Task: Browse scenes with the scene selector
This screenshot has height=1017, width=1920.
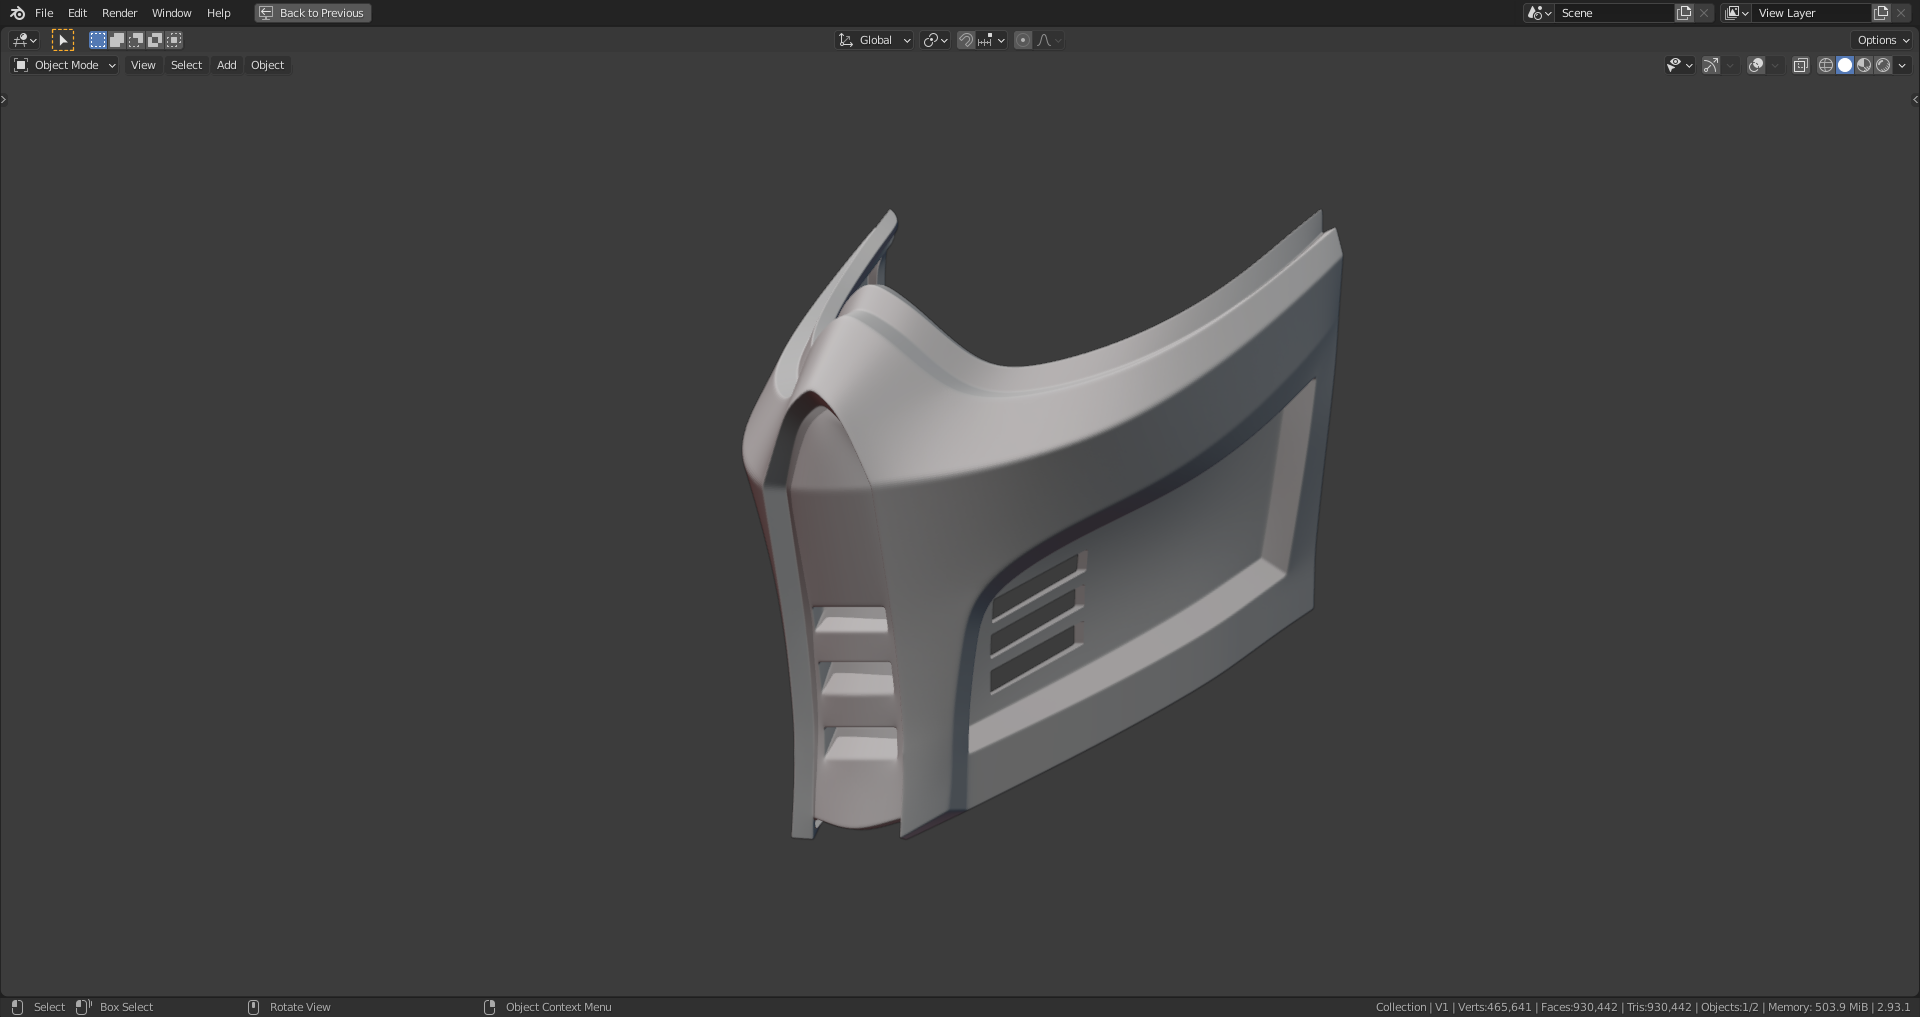Action: [x=1538, y=13]
